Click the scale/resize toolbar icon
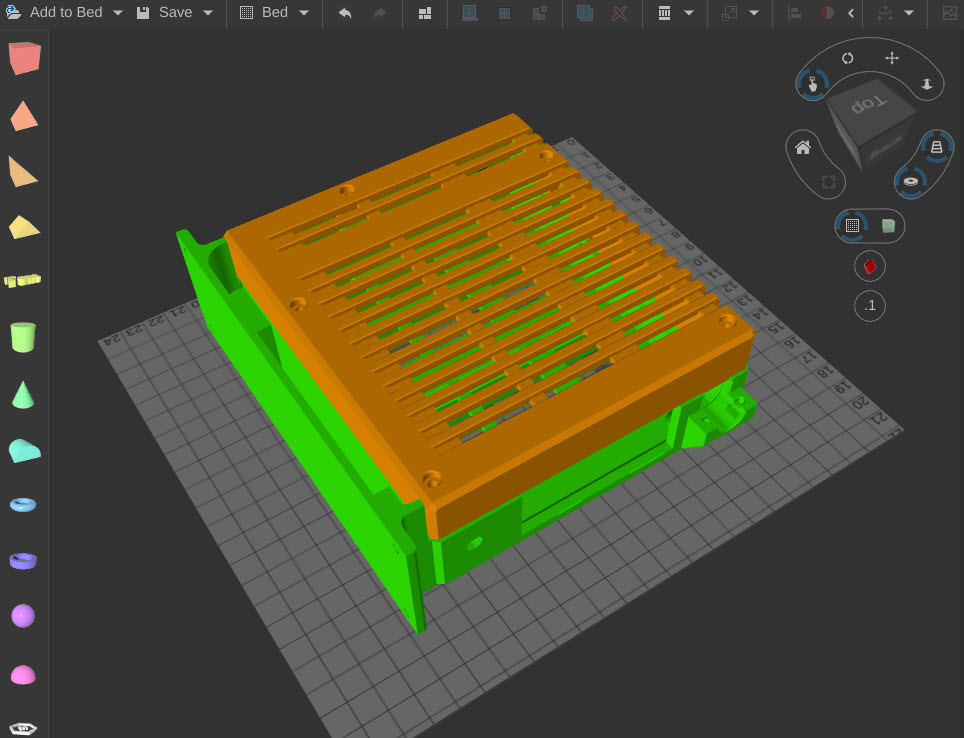Image resolution: width=964 pixels, height=738 pixels. click(729, 13)
